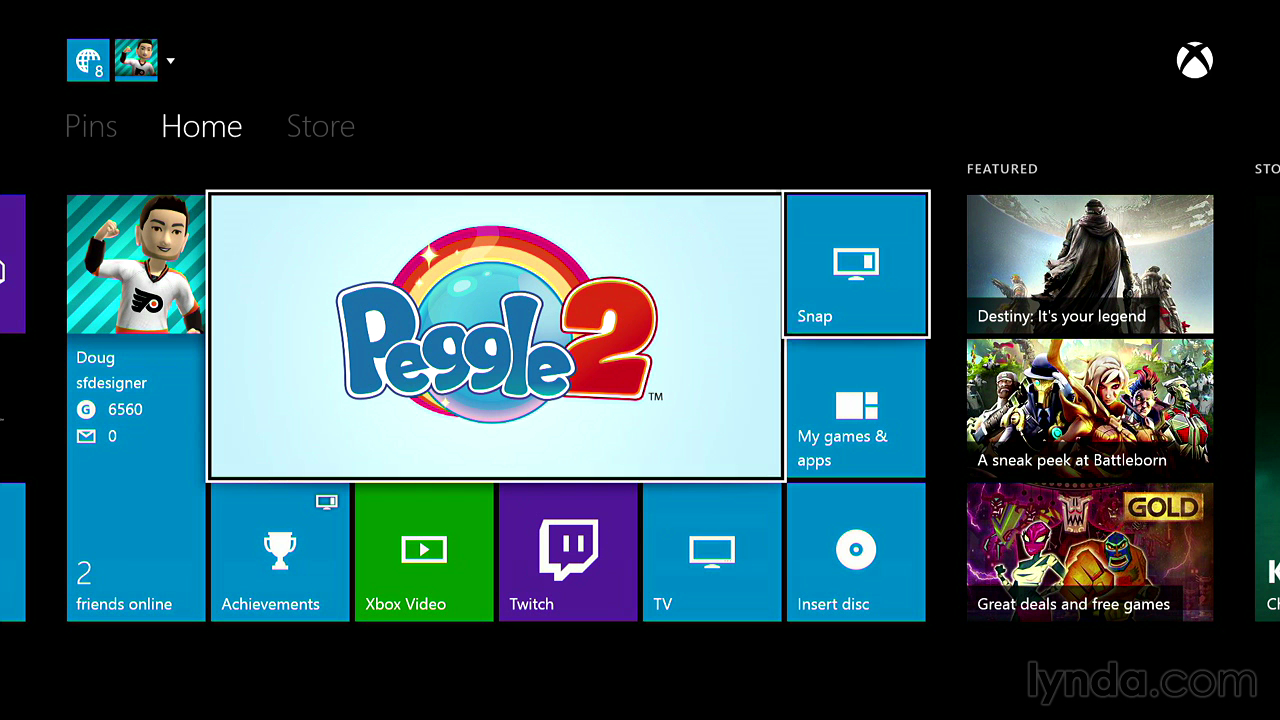Open messages envelope icon

click(86, 436)
